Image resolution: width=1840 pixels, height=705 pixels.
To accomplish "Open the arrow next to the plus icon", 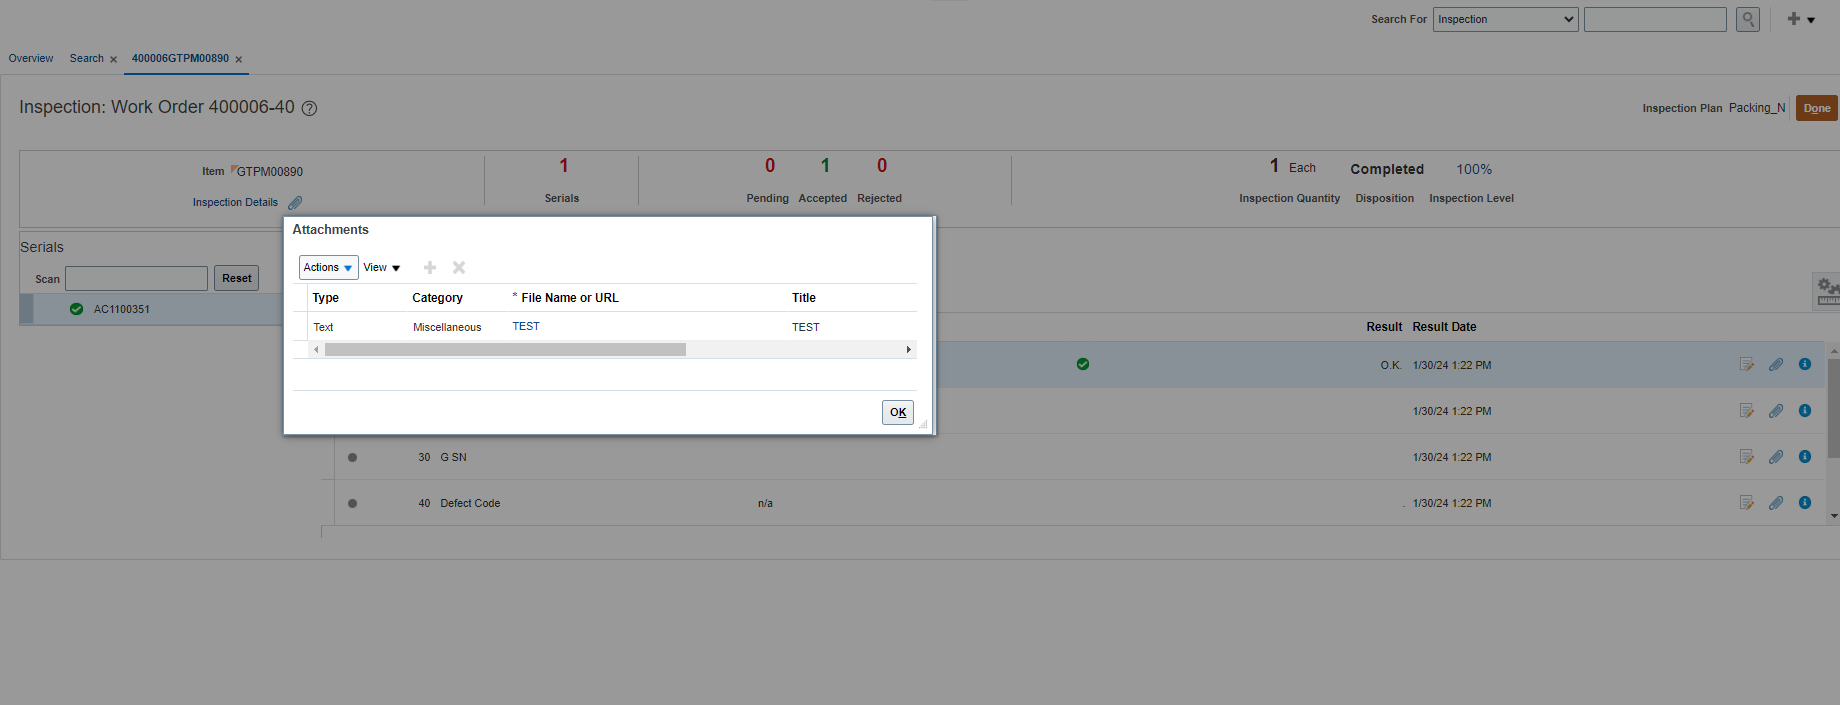I will 1811,20.
